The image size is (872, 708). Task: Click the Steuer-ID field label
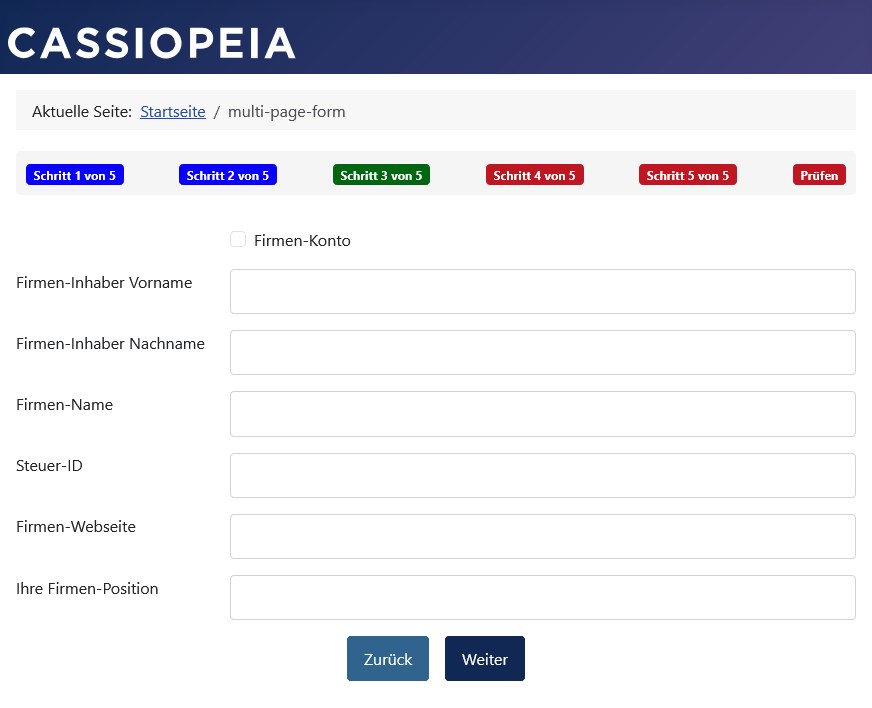(49, 466)
